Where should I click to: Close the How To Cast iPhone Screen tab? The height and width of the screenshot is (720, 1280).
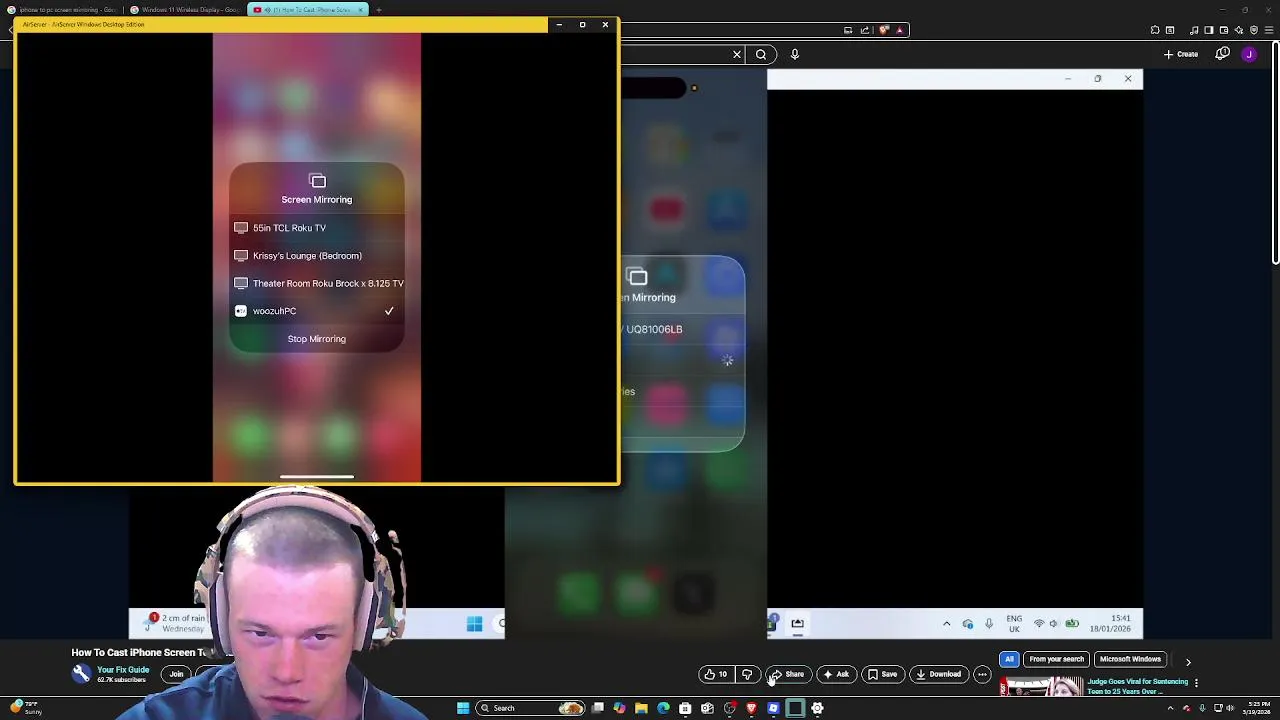361,10
